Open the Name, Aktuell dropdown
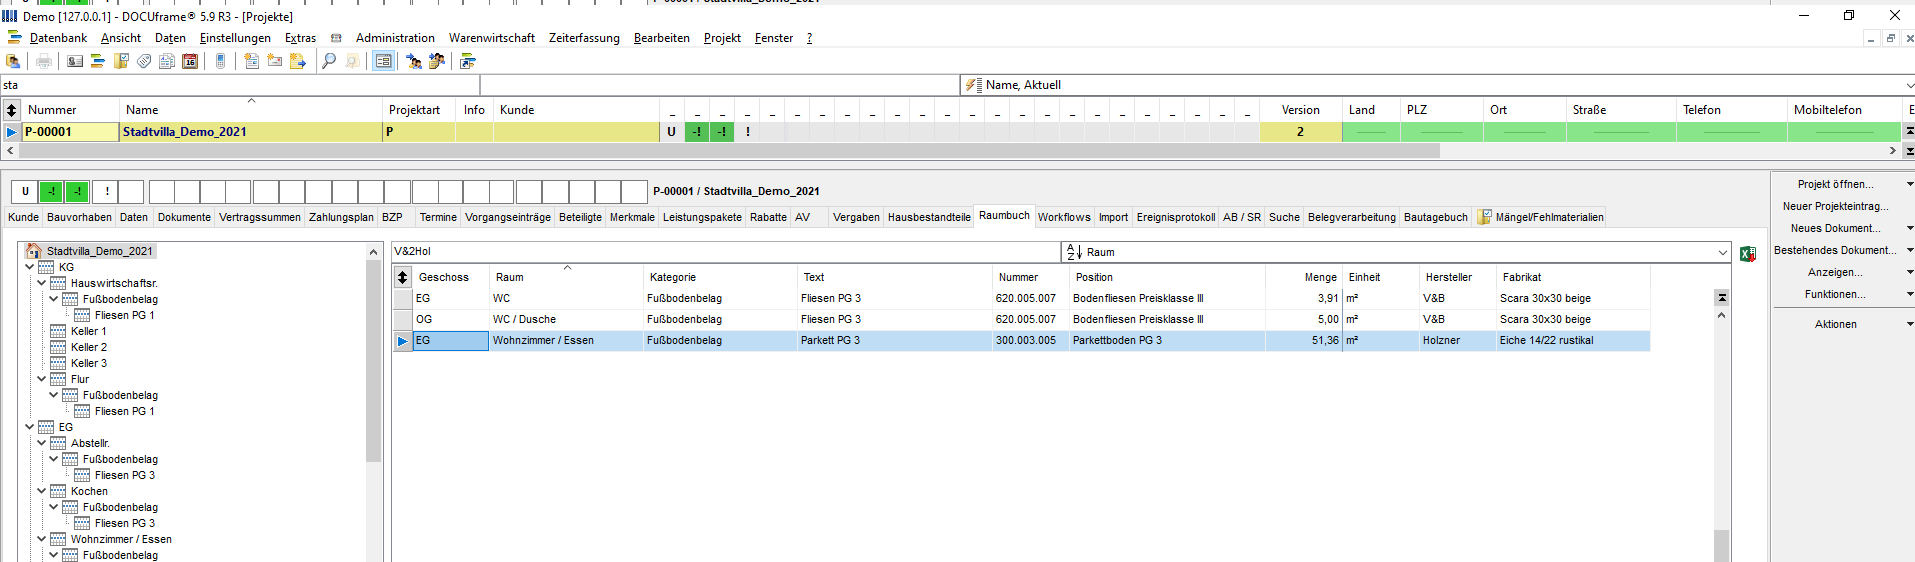The width and height of the screenshot is (1915, 562). click(x=1909, y=85)
